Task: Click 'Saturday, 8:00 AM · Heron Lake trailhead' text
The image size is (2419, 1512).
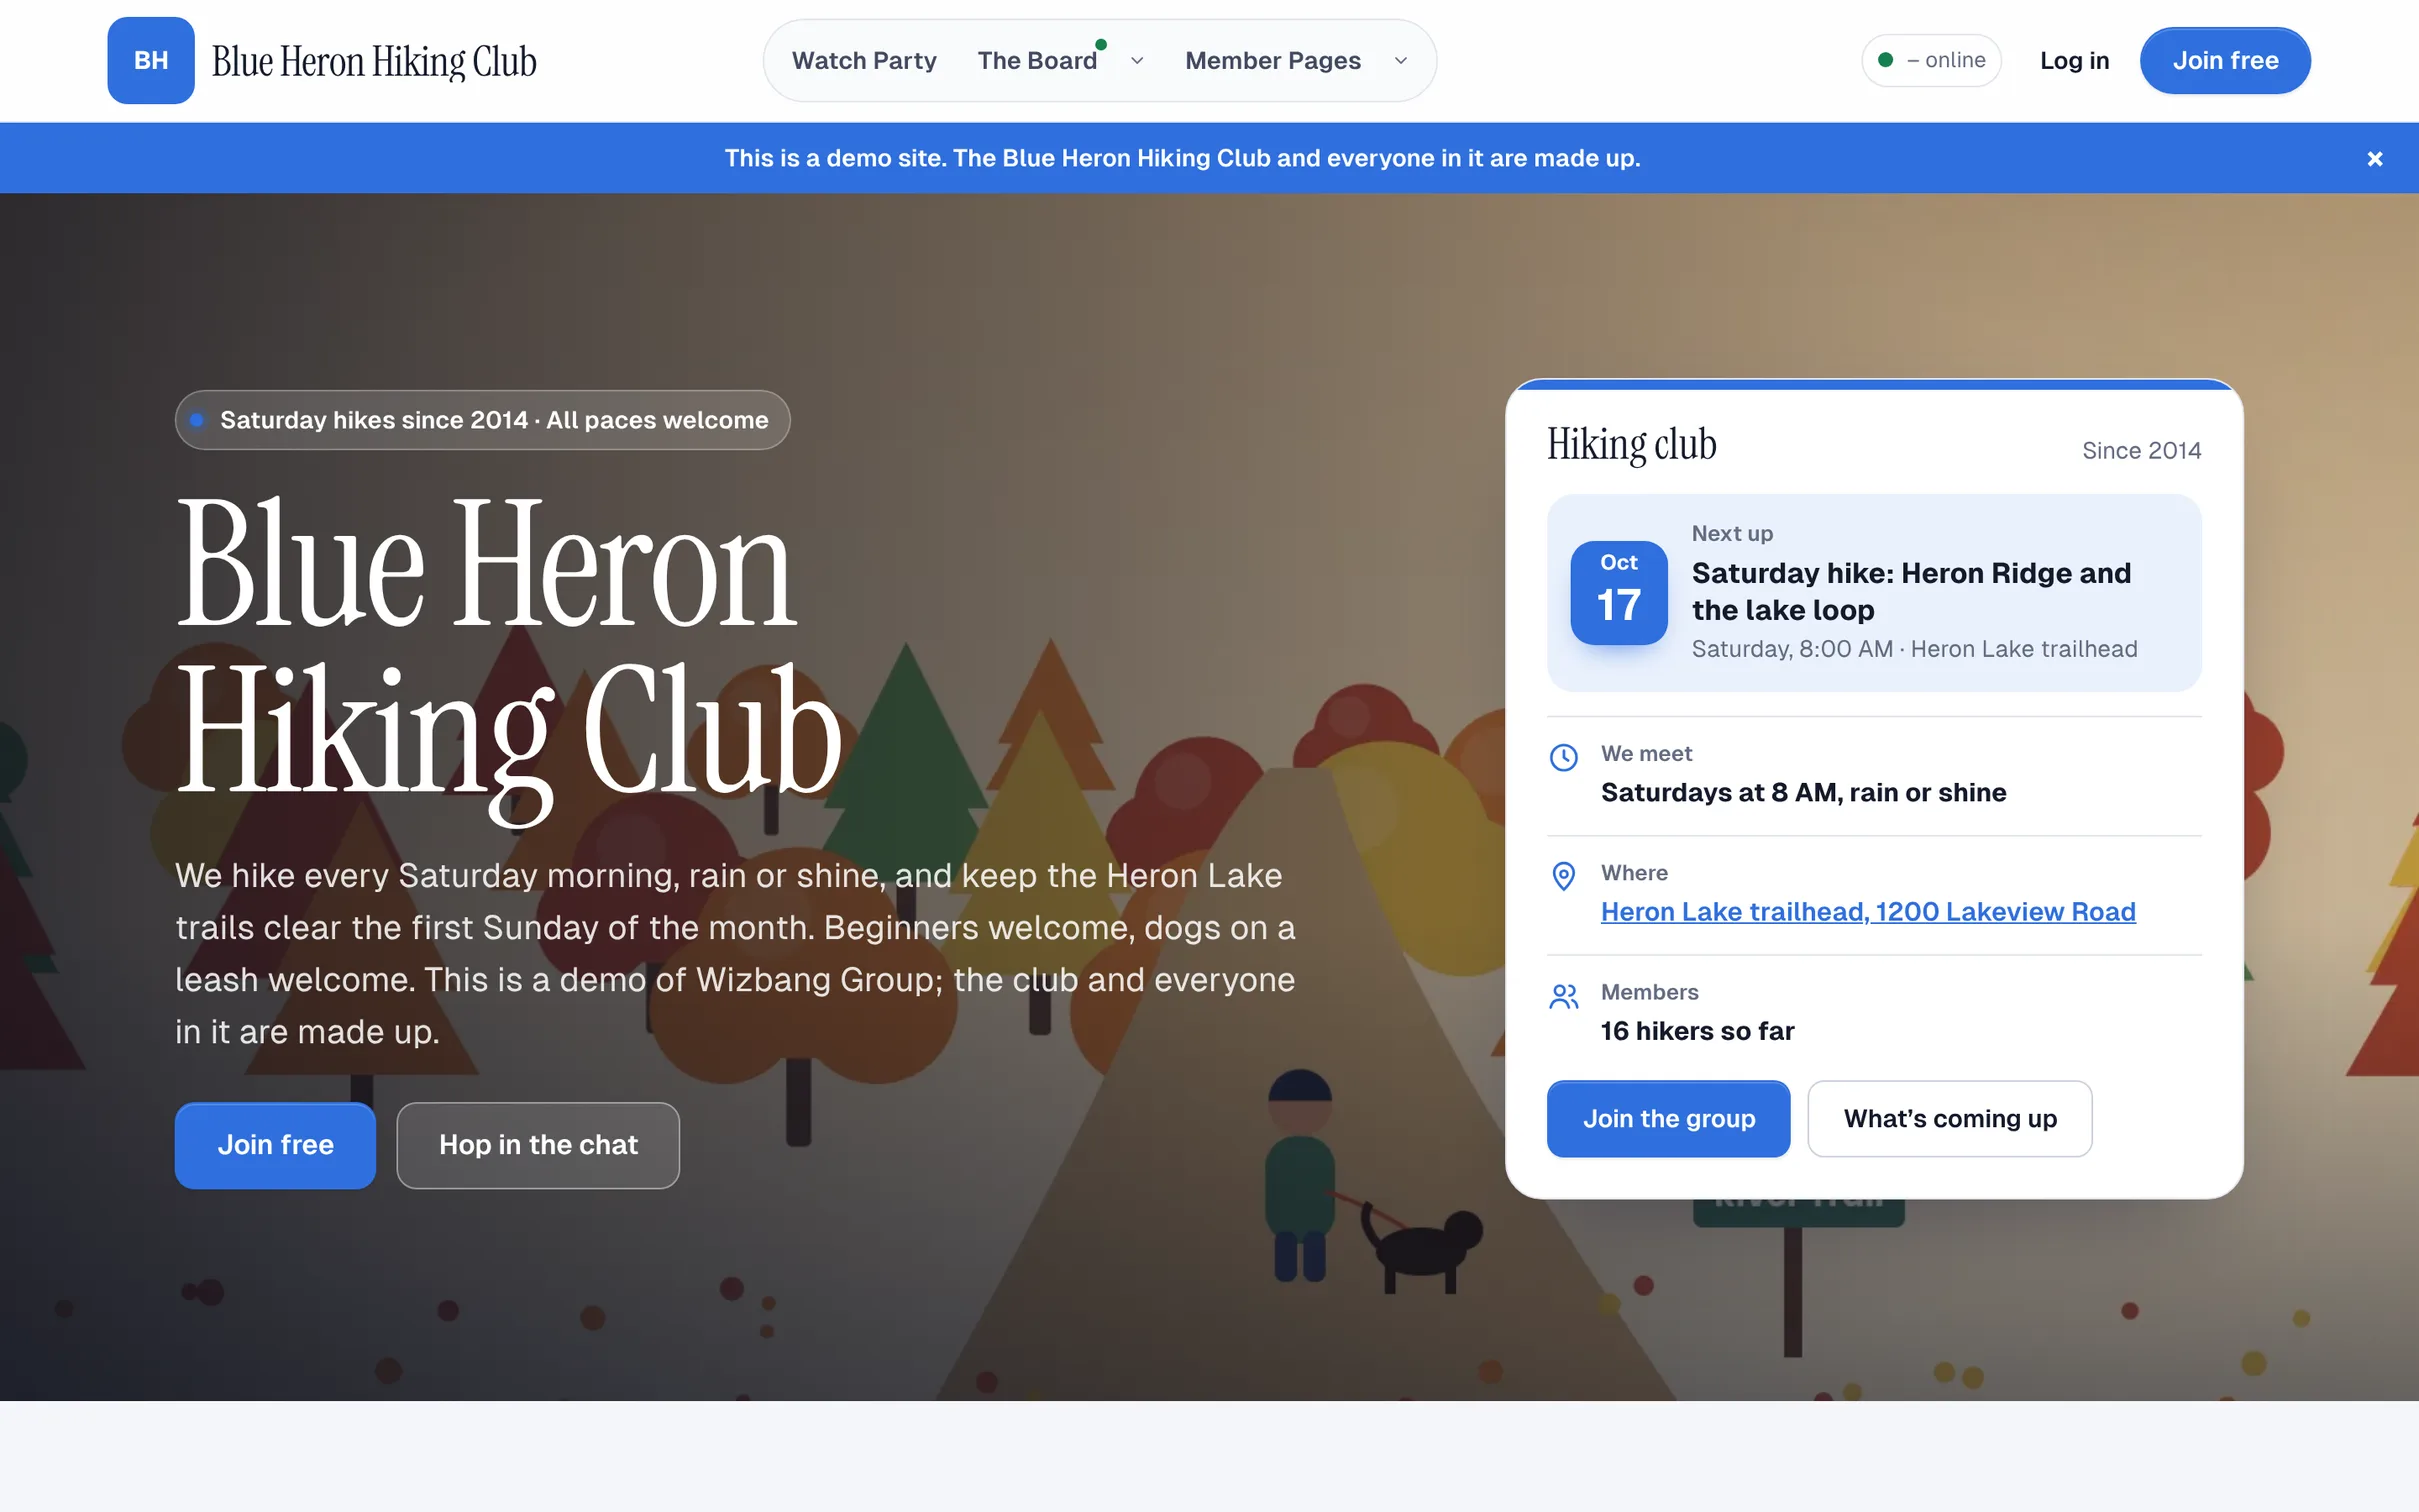Action: click(x=1914, y=649)
